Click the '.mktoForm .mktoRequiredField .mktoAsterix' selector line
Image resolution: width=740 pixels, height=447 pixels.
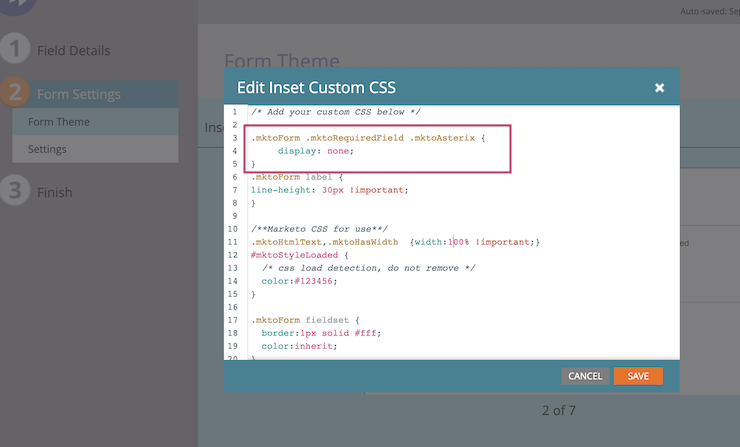click(368, 138)
